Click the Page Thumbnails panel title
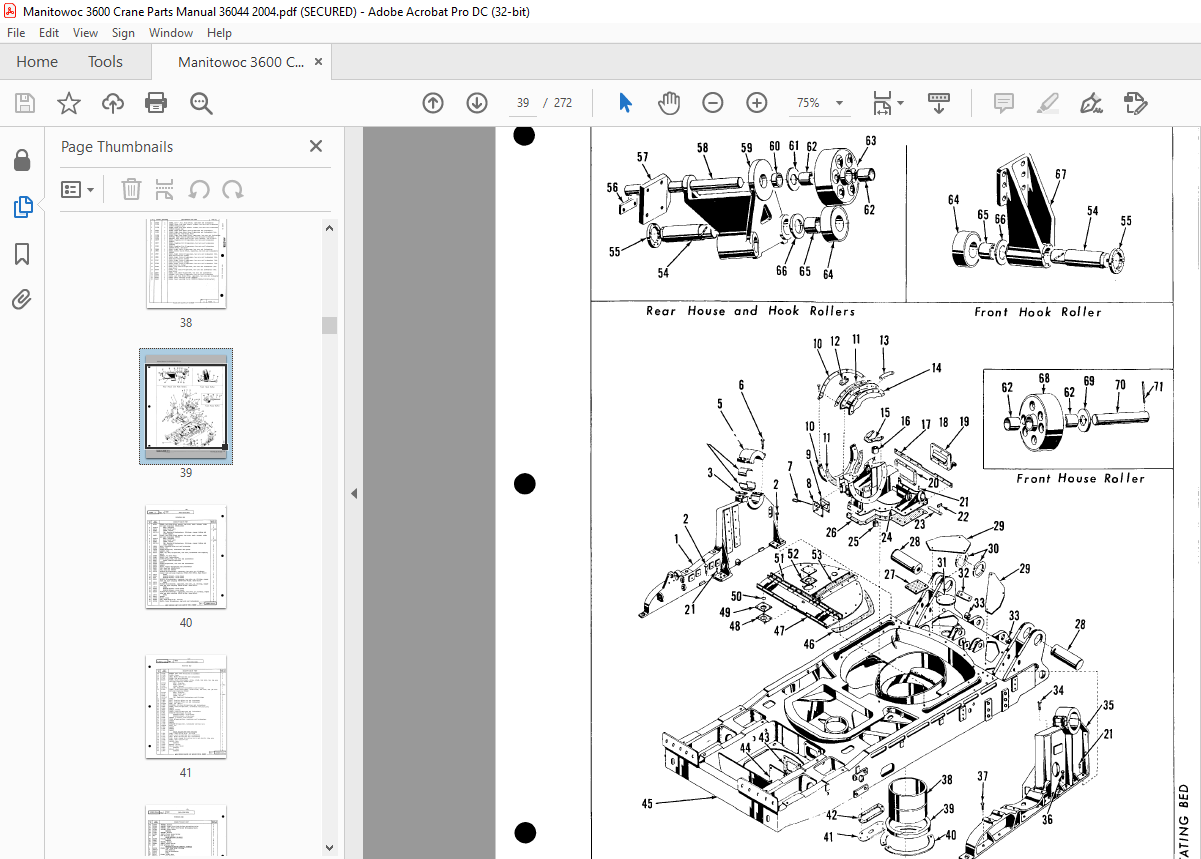The width and height of the screenshot is (1201, 859). (x=117, y=146)
